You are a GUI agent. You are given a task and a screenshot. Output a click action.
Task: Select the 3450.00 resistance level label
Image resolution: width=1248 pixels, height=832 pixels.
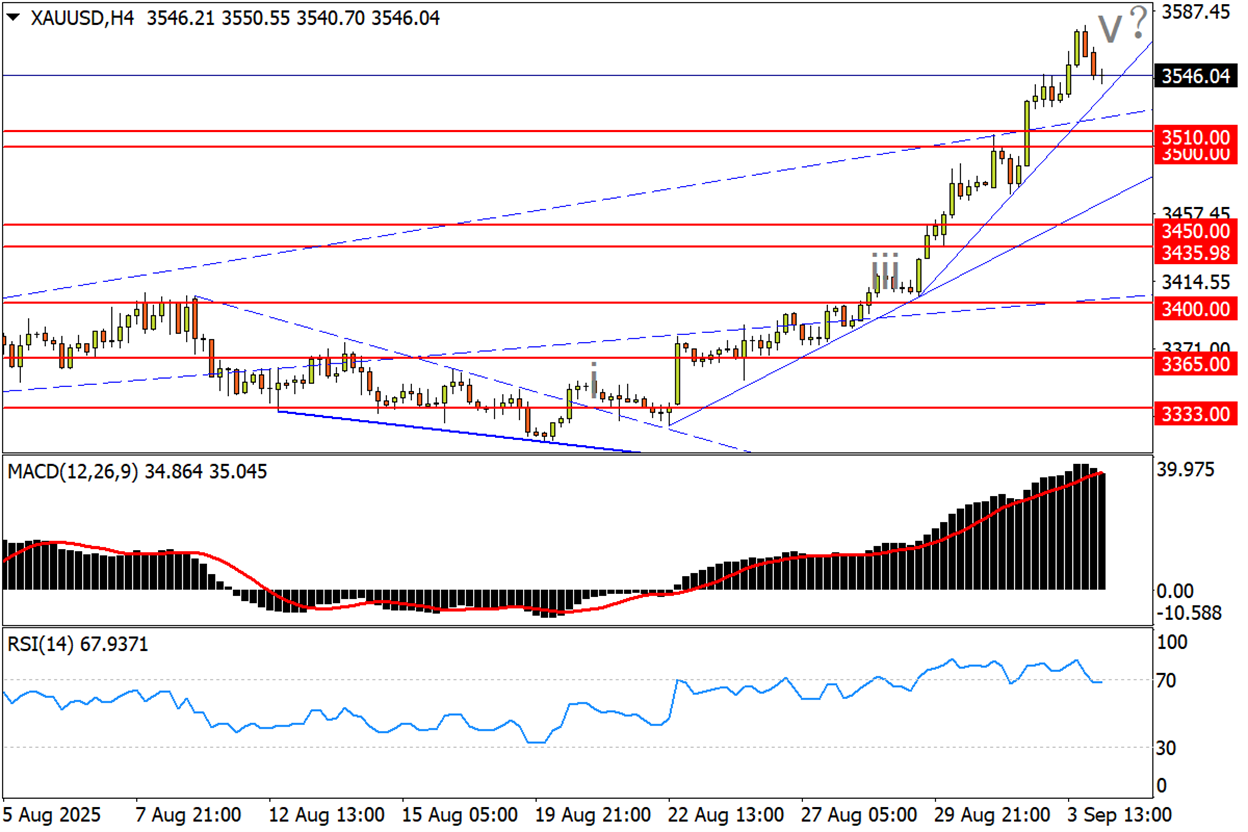pos(1195,230)
